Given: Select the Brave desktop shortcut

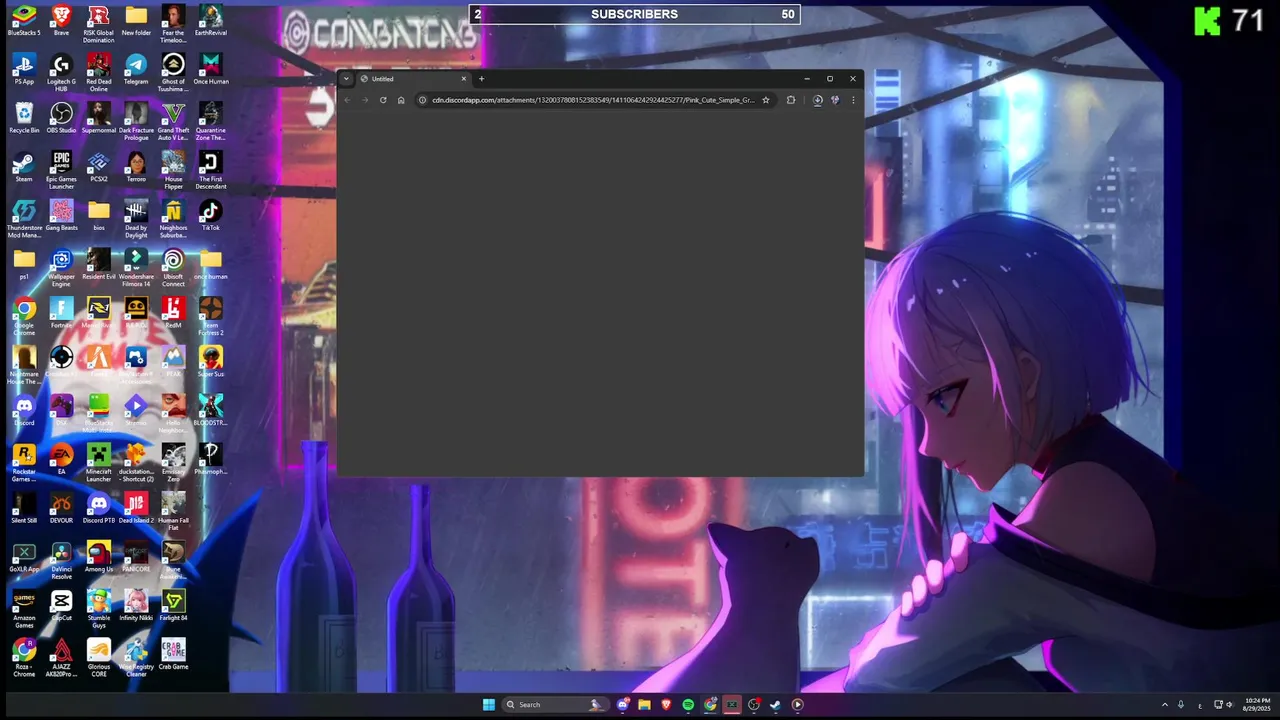Looking at the screenshot, I should pyautogui.click(x=61, y=21).
